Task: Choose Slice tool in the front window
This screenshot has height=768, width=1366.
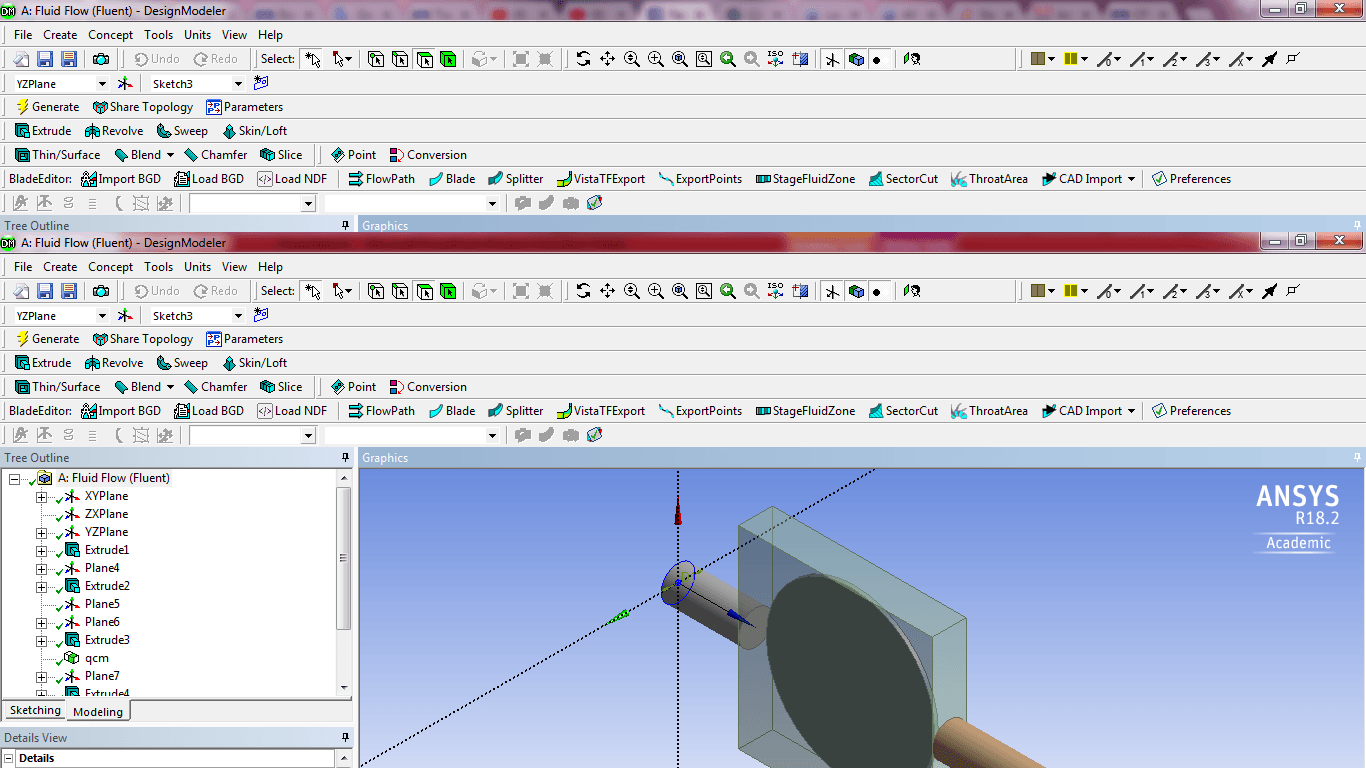Action: click(281, 387)
